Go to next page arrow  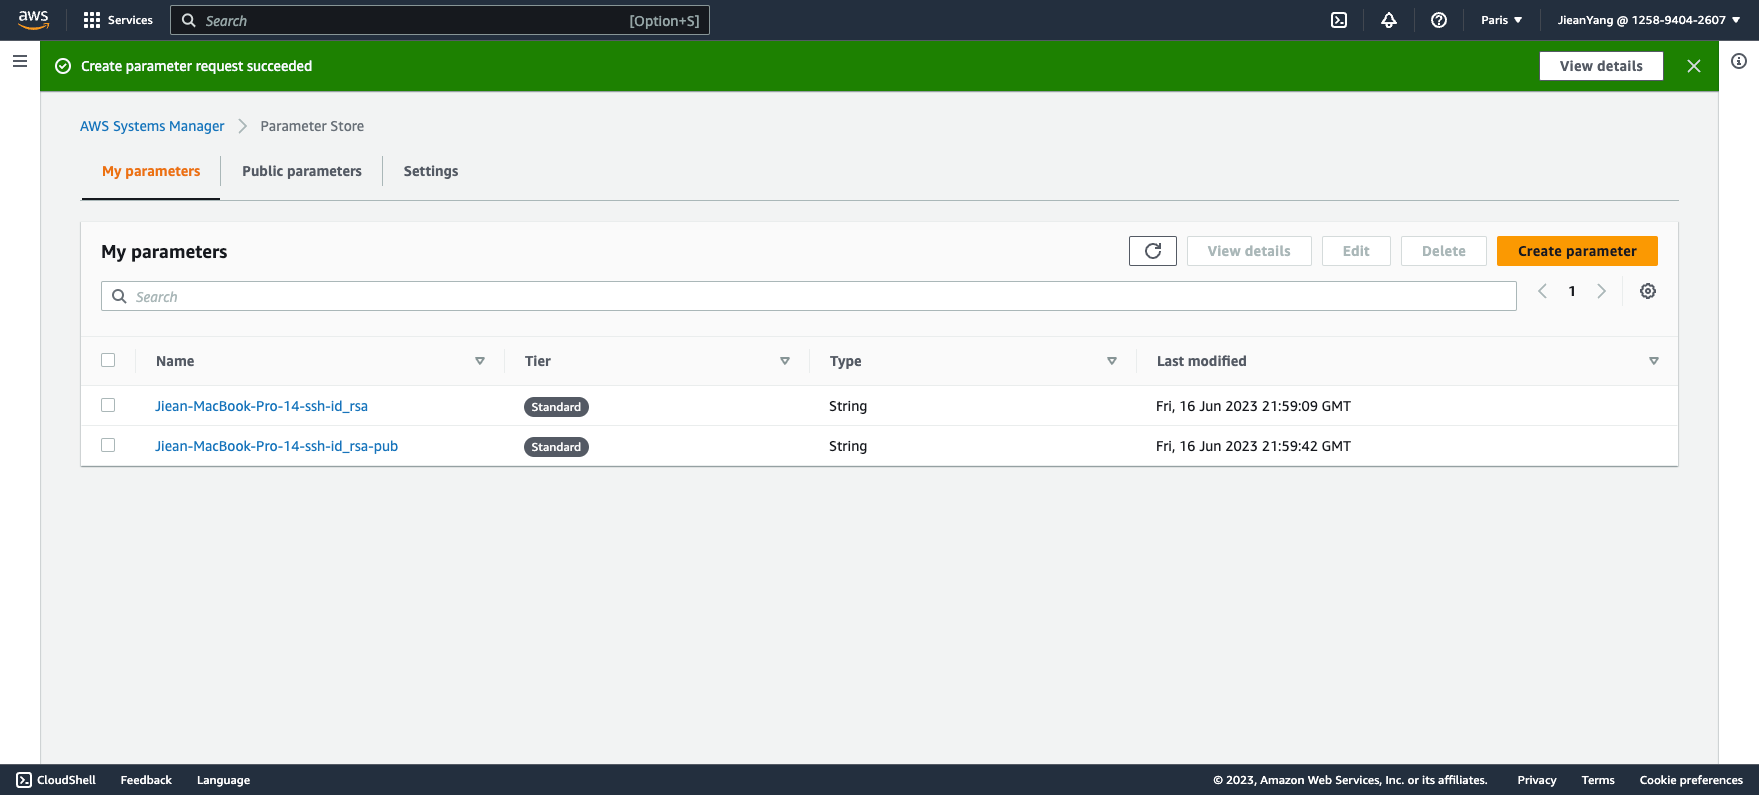pyautogui.click(x=1602, y=291)
